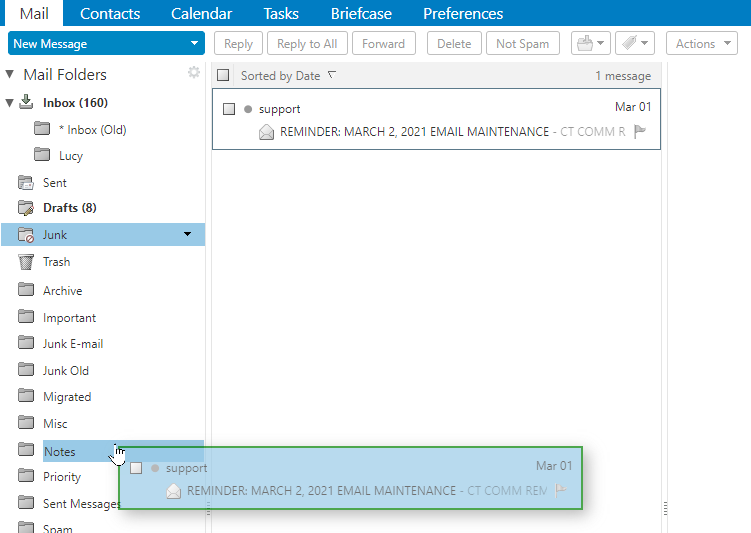Screen dimensions: 751x533
Task: Tick the support email checkbox
Action: click(229, 109)
